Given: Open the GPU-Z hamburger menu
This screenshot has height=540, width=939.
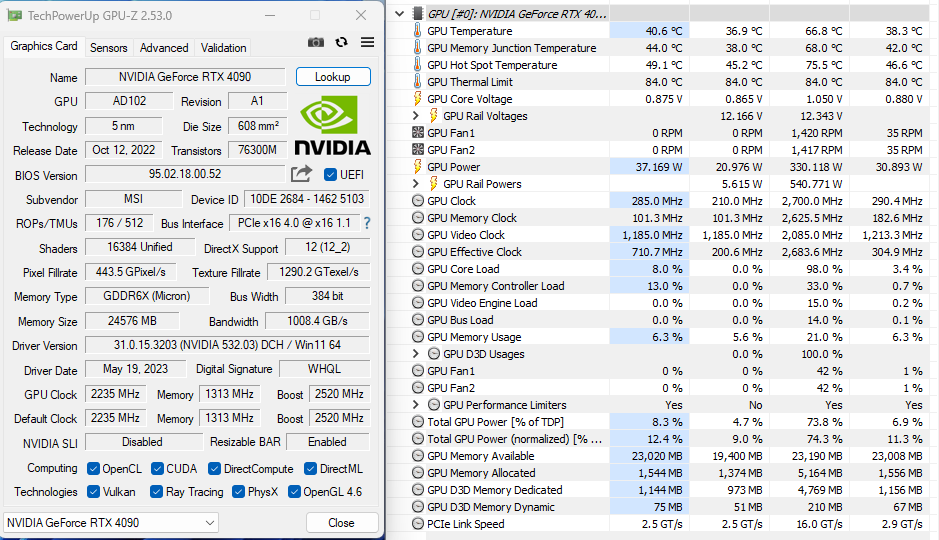Looking at the screenshot, I should pyautogui.click(x=367, y=42).
